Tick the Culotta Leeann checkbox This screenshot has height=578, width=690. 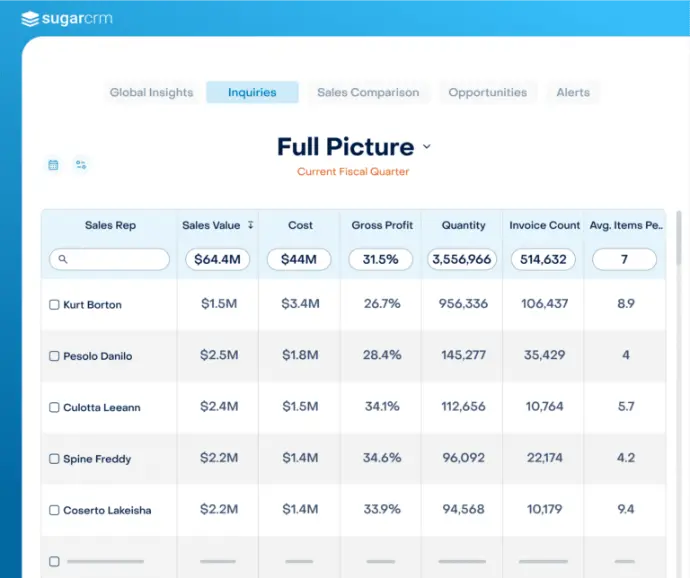[x=54, y=407]
